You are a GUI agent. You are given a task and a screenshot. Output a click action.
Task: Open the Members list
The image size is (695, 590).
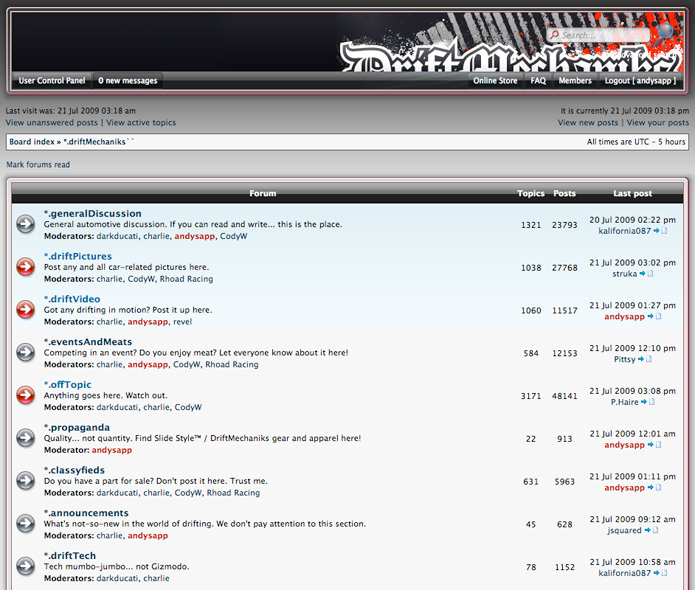click(575, 81)
